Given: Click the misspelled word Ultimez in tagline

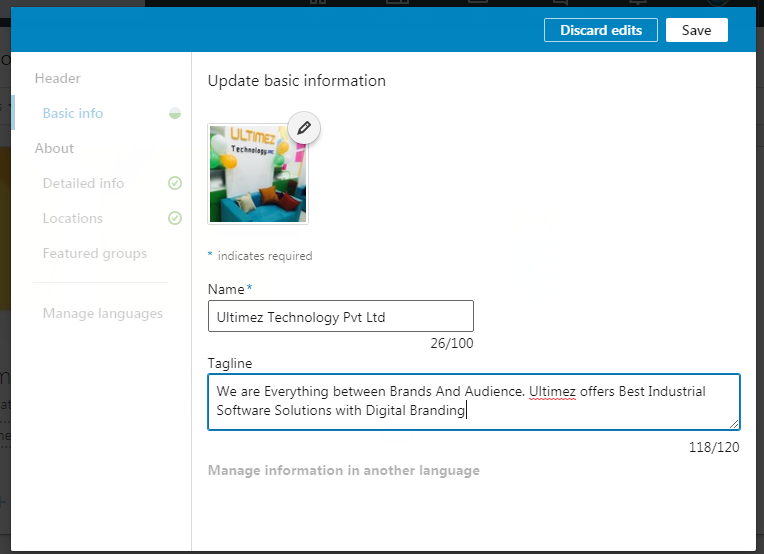Looking at the screenshot, I should 553,392.
